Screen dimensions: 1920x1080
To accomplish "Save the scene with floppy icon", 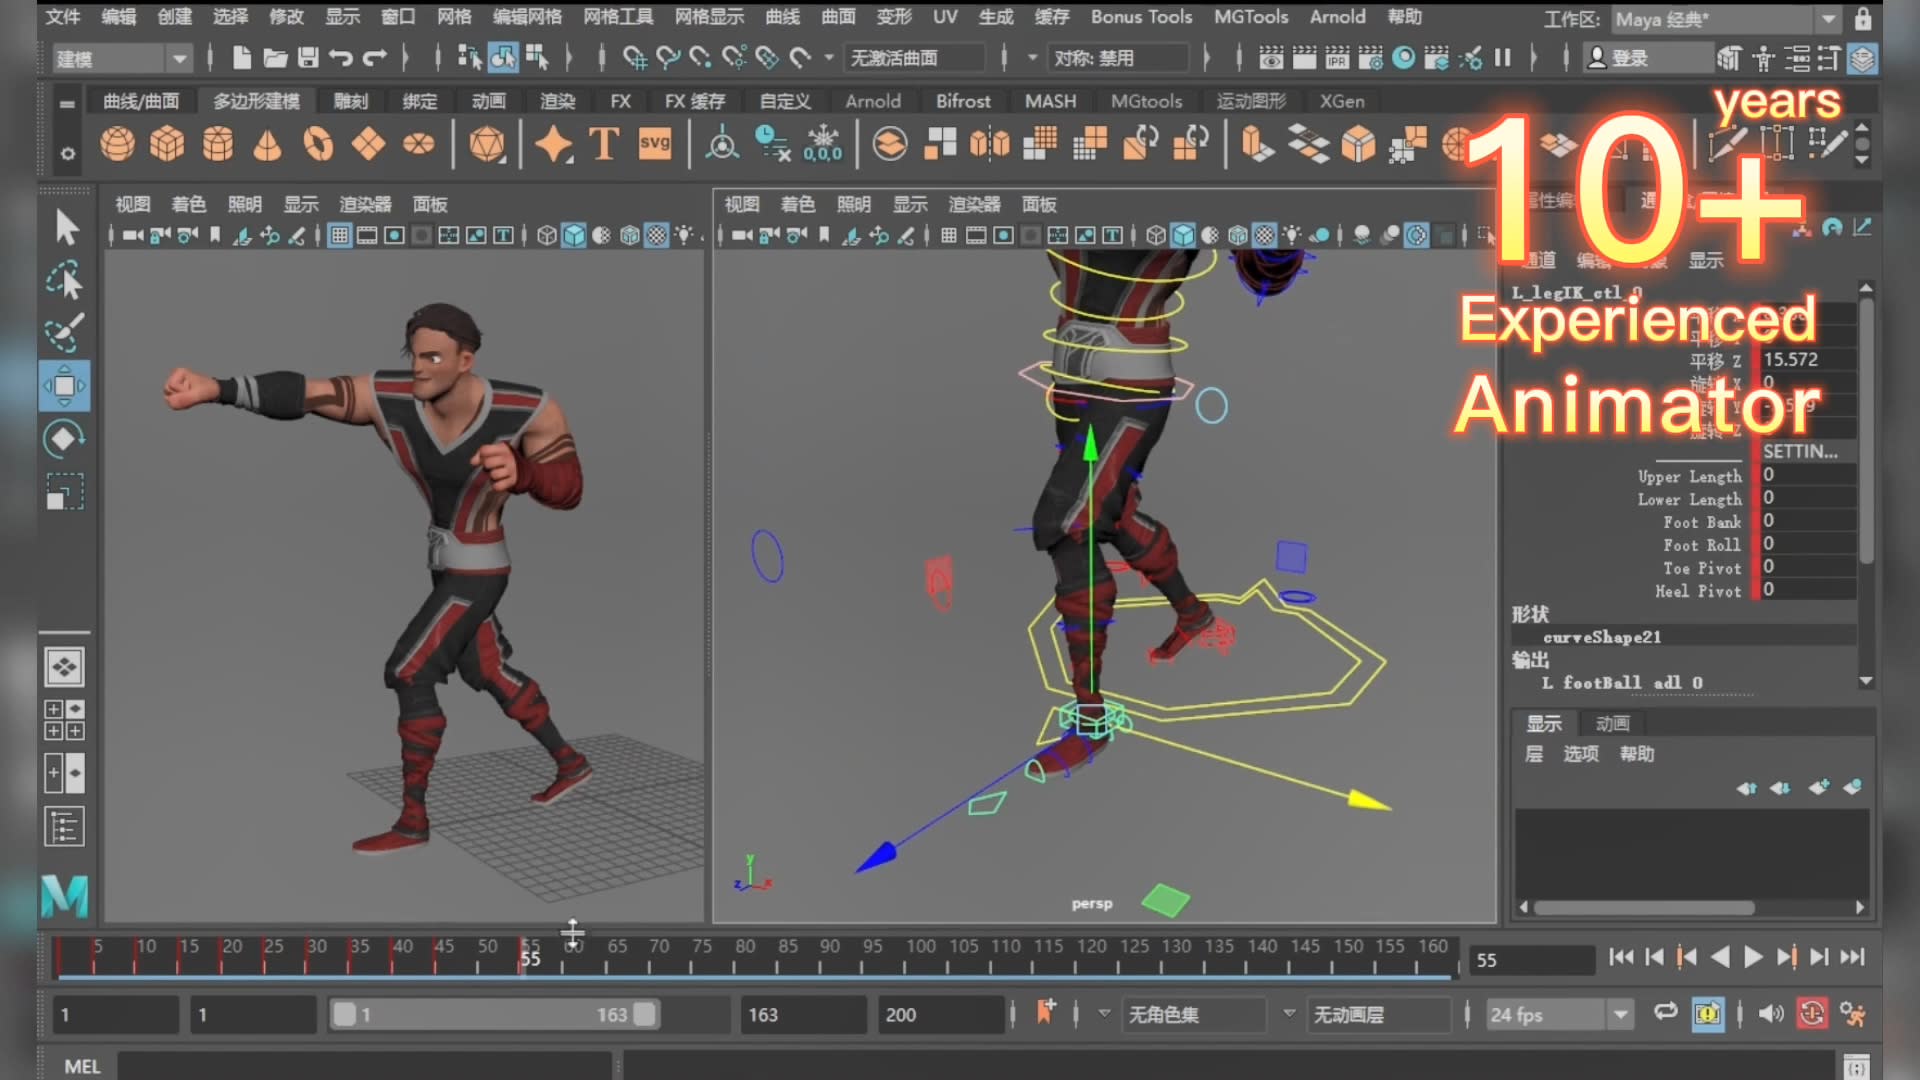I will coord(308,58).
